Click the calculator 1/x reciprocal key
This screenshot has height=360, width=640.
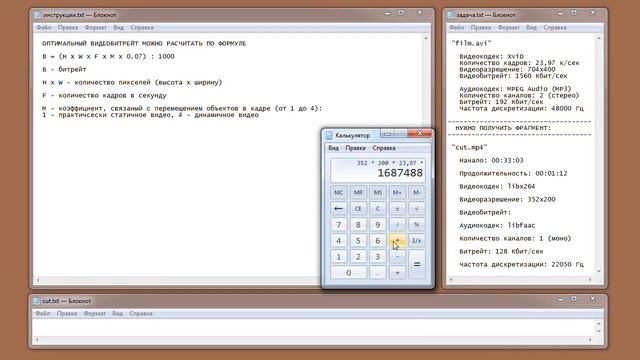coord(417,241)
